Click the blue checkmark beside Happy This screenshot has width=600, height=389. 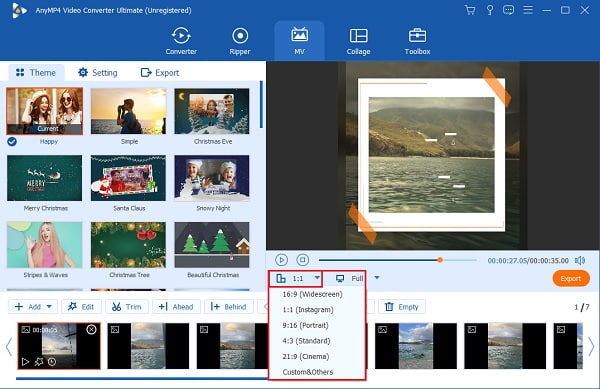[x=12, y=142]
